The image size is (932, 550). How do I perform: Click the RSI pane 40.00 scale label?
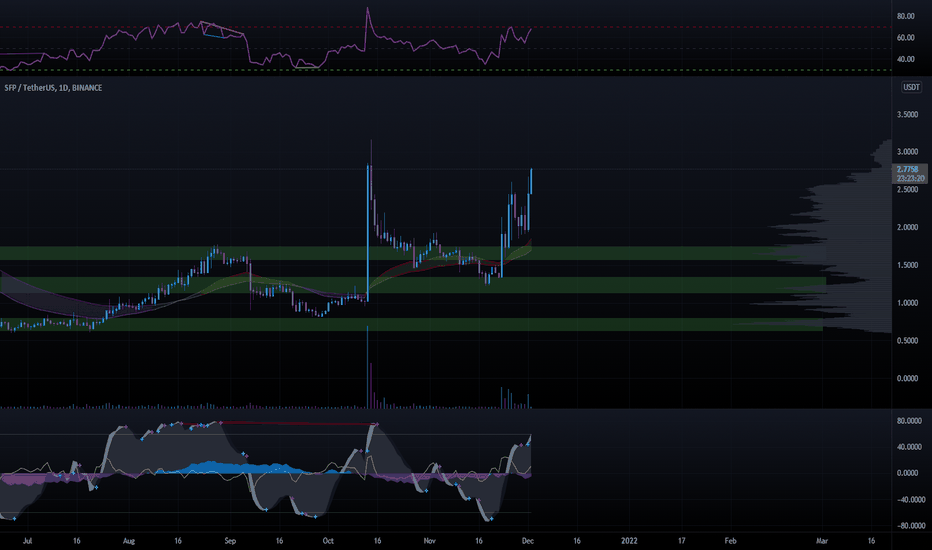(906, 59)
